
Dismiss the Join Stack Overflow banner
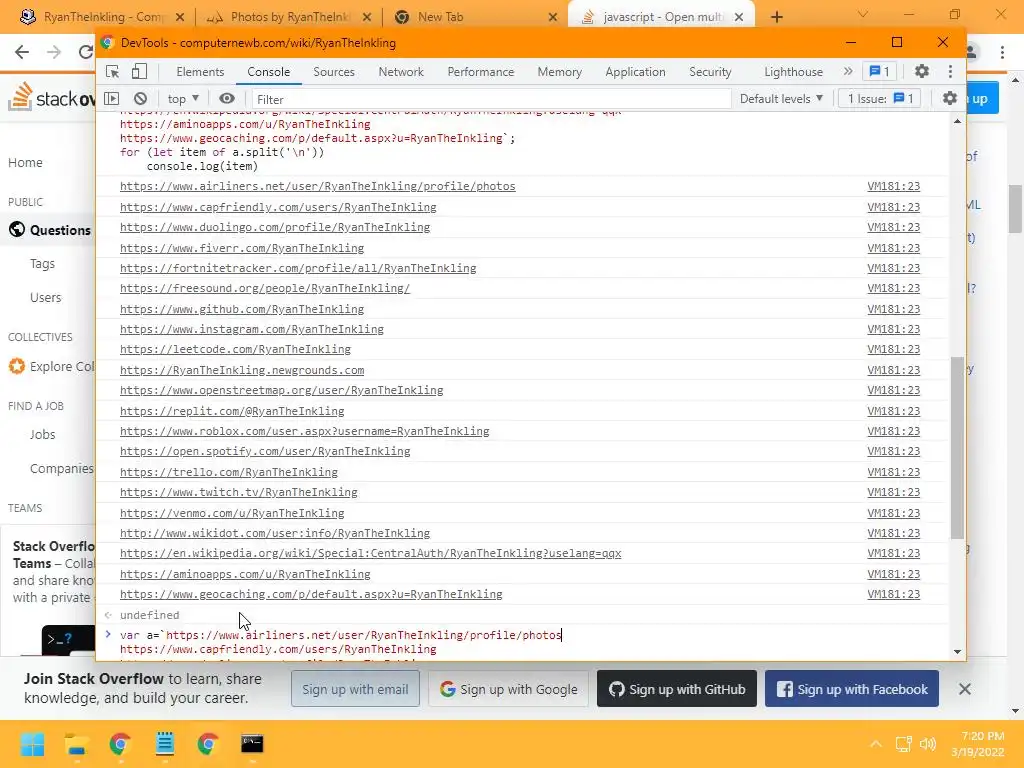965,689
